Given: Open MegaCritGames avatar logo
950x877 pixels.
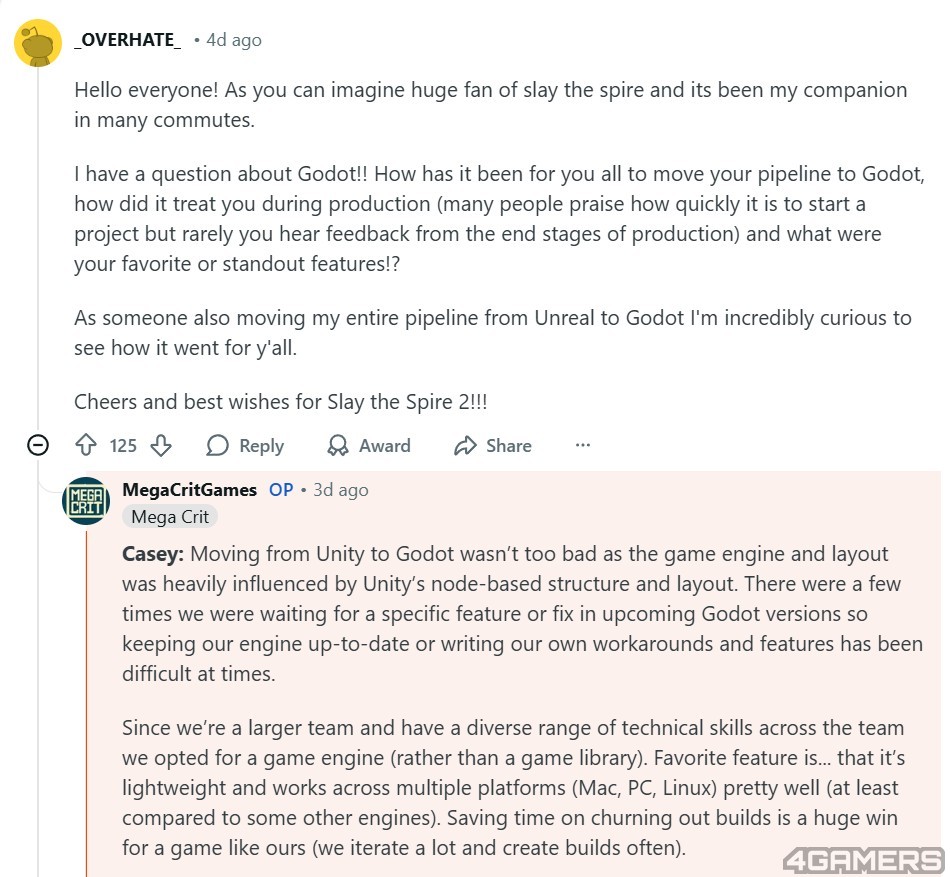Looking at the screenshot, I should [x=86, y=500].
